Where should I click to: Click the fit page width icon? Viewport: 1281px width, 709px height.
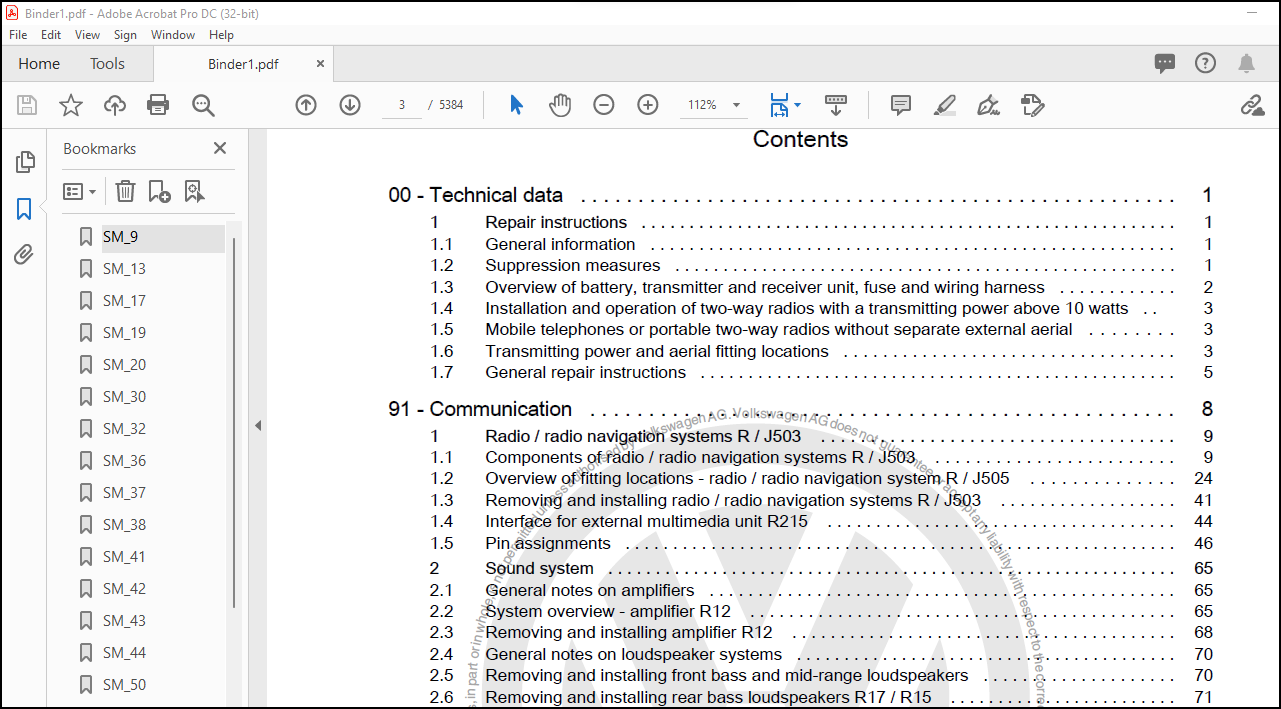[779, 105]
